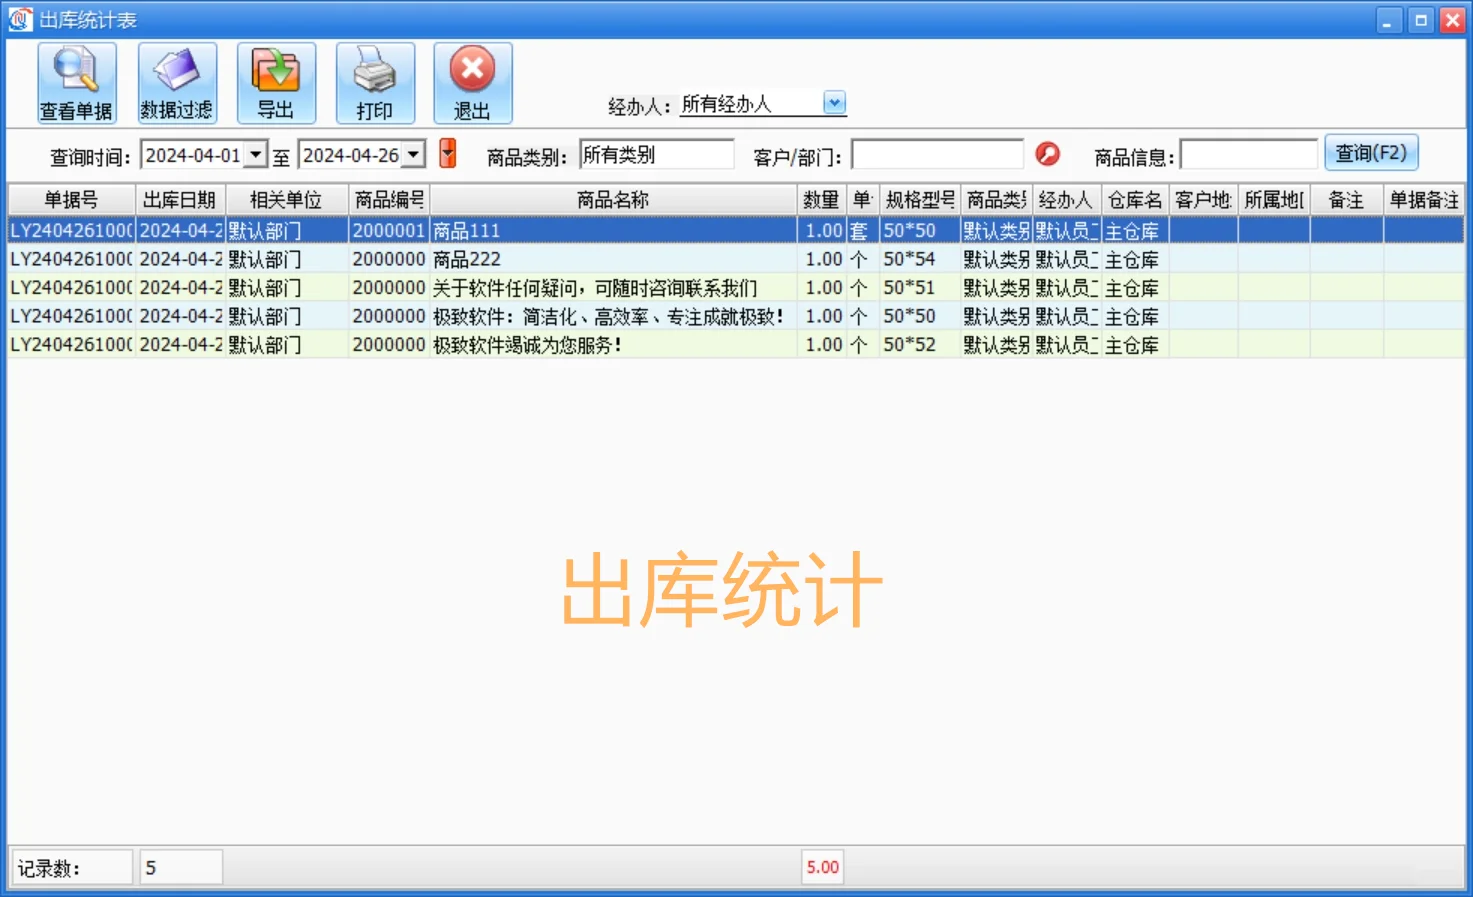1473x897 pixels.
Task: Click the 经办人 column header in the table
Action: (1066, 200)
